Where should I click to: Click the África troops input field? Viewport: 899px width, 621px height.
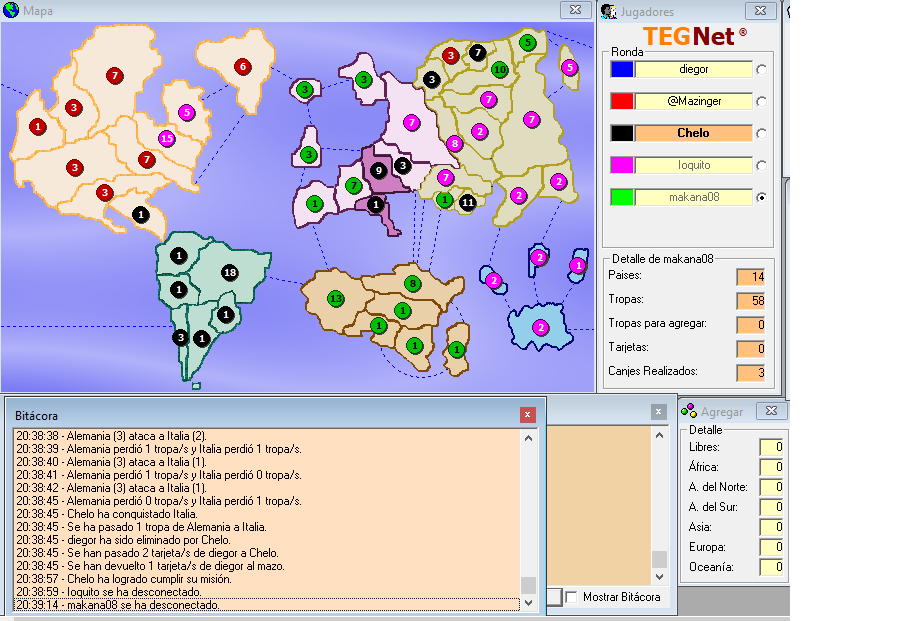click(769, 467)
